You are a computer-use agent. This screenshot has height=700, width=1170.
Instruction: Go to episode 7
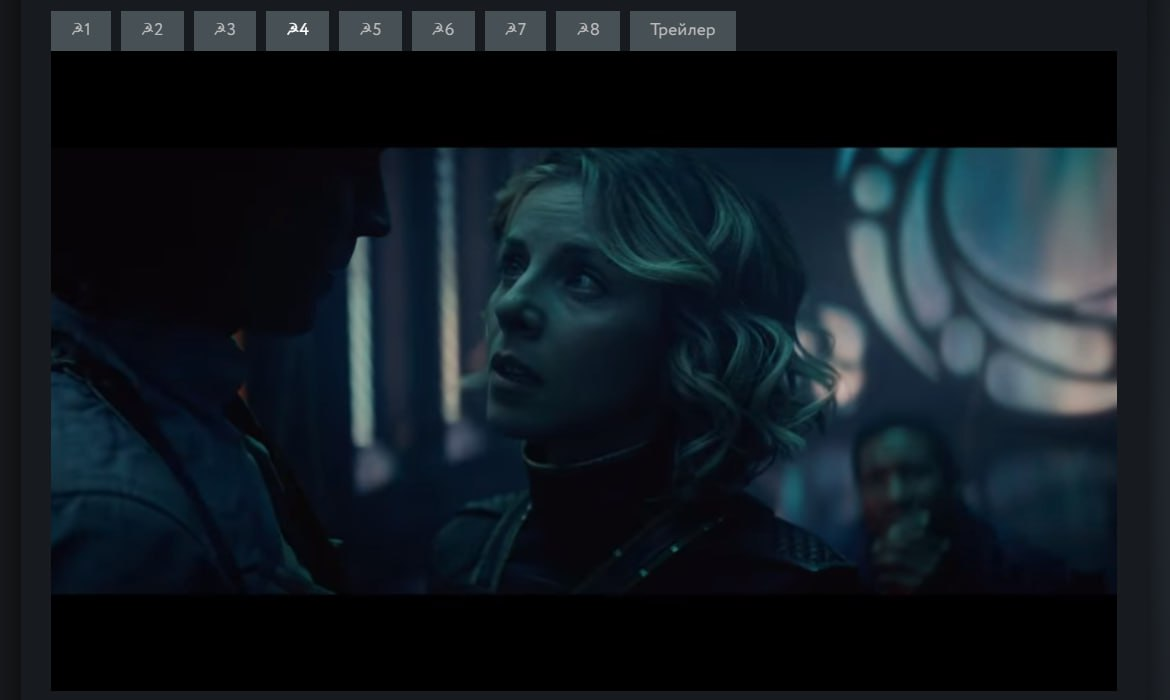pos(516,31)
